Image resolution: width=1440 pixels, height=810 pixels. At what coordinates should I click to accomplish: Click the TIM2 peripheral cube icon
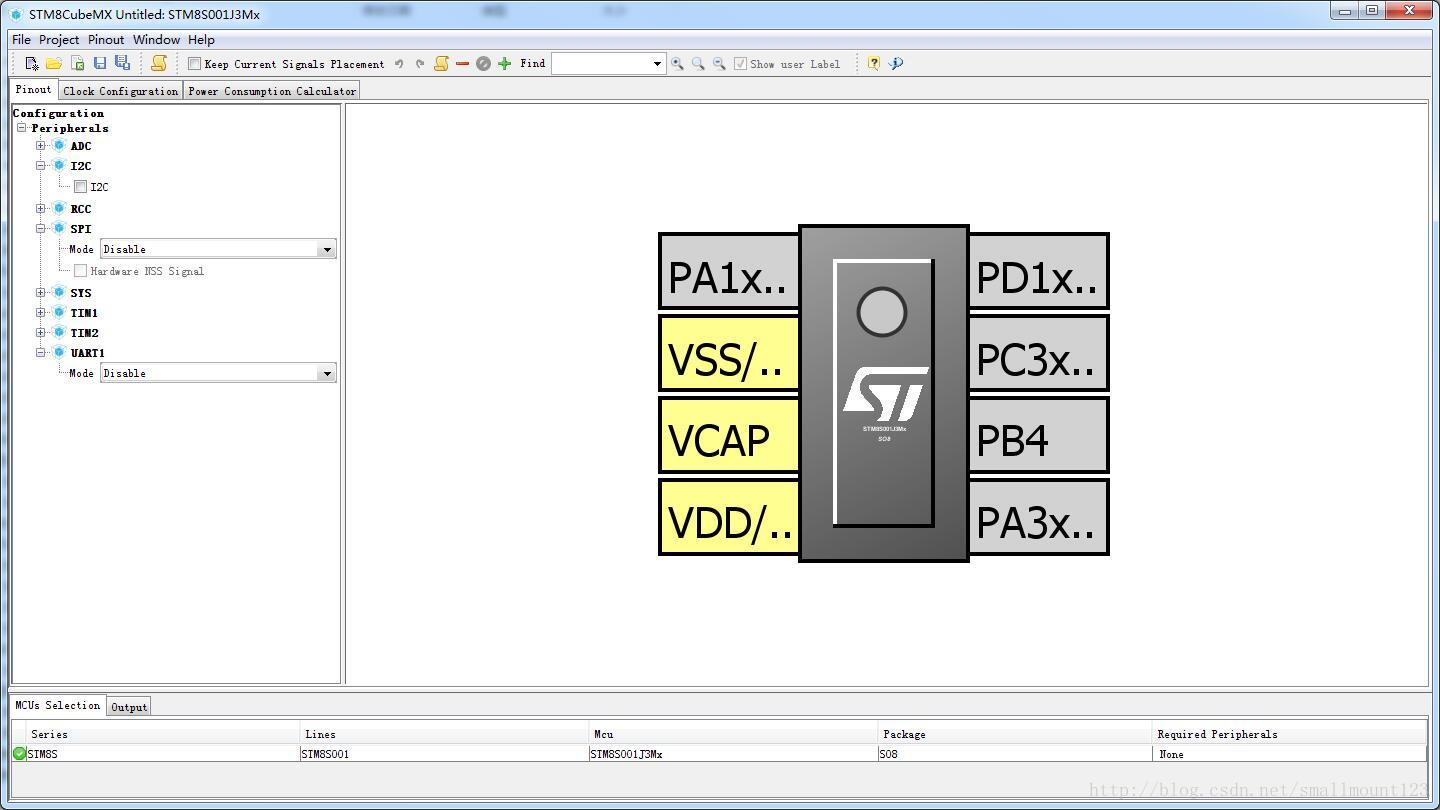59,332
